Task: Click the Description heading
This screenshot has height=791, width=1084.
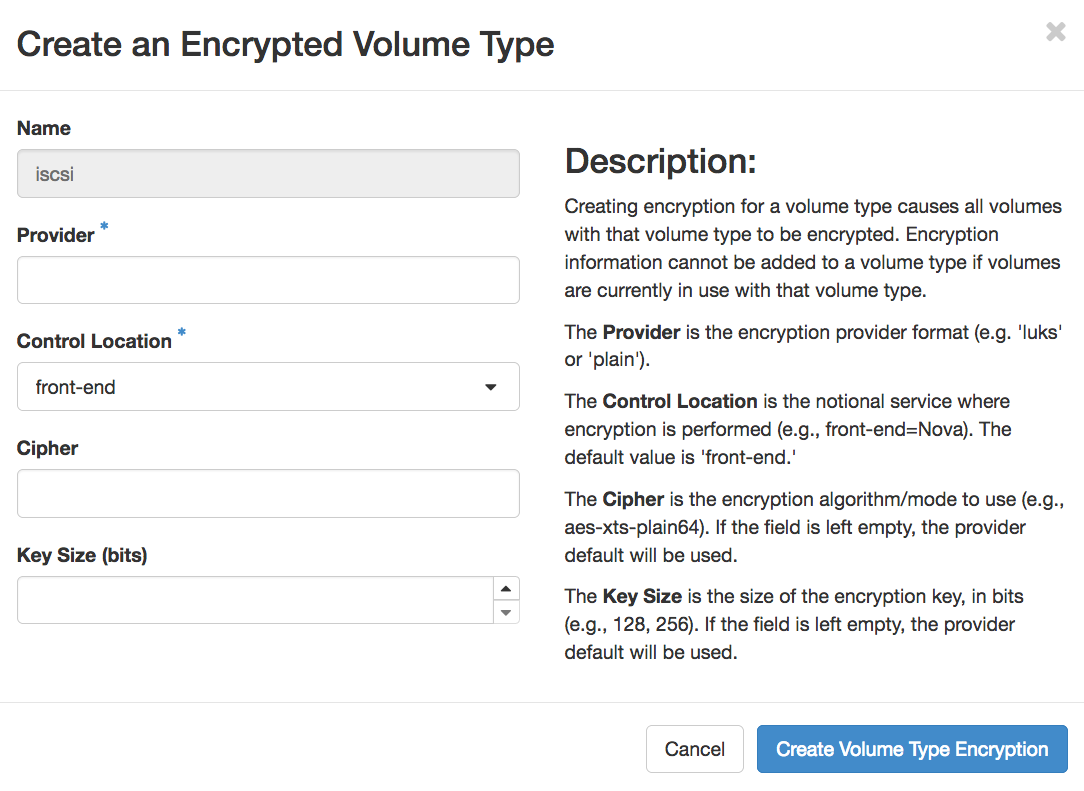Action: click(661, 161)
